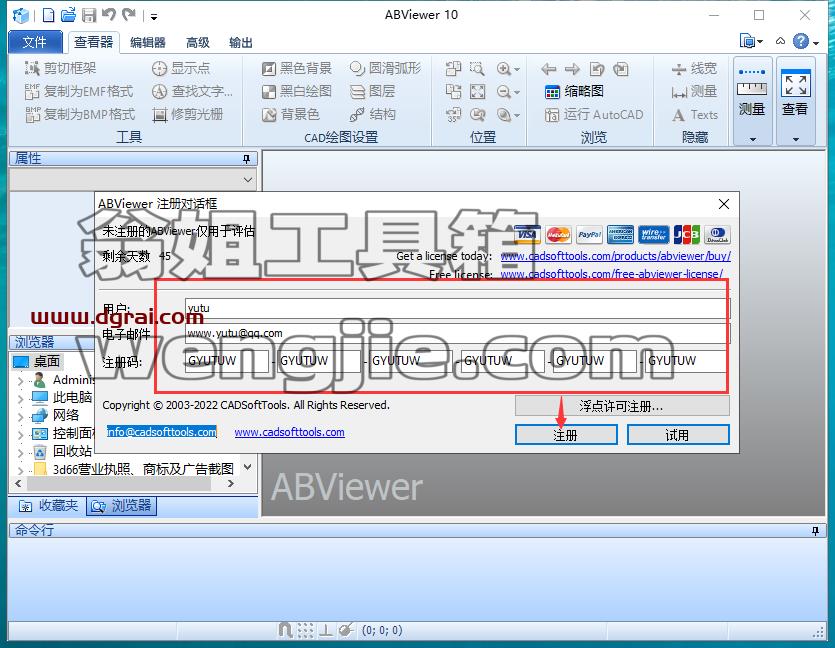Click the 试用 trial button
Image resolution: width=835 pixels, height=648 pixels.
(x=678, y=434)
